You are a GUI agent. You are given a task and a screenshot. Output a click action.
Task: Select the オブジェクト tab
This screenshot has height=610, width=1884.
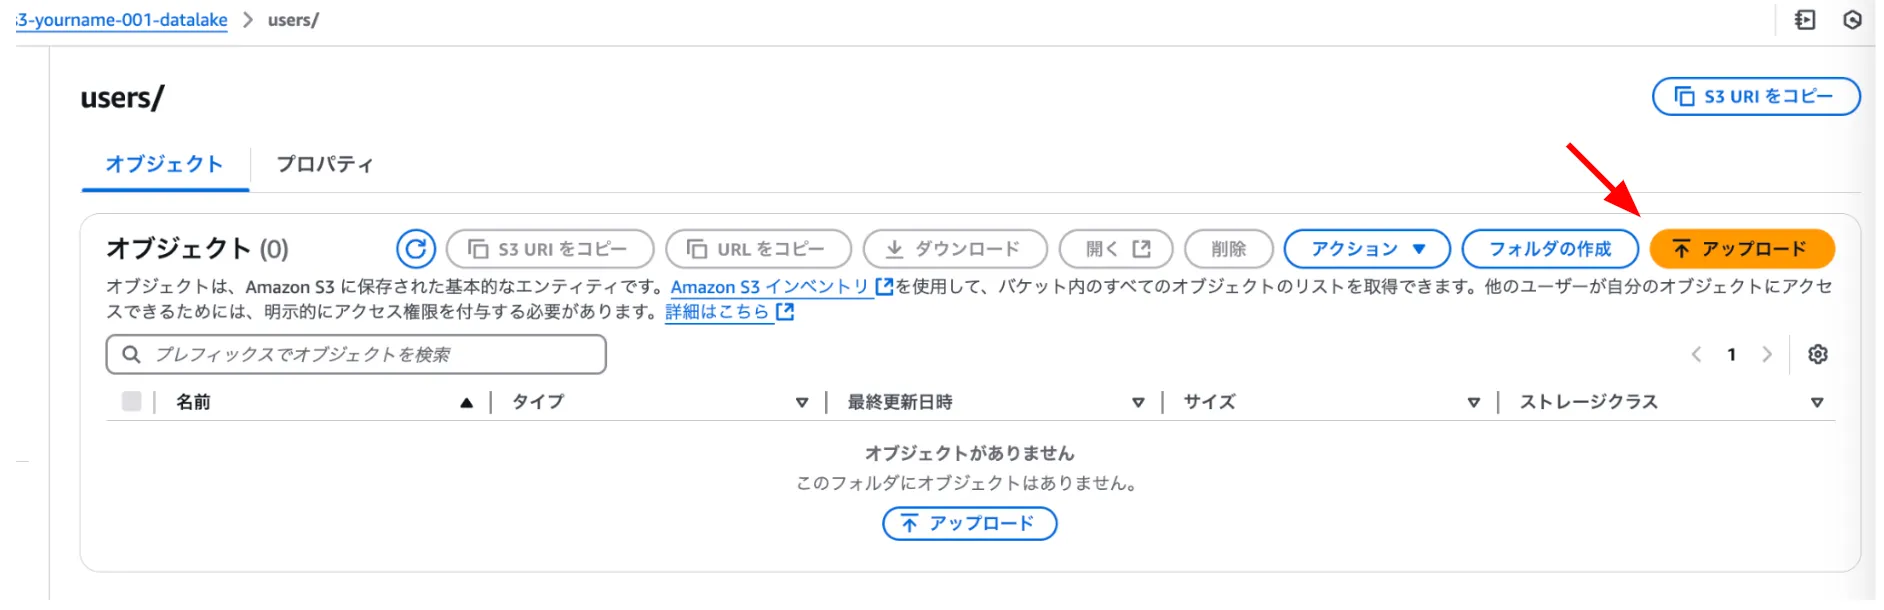[164, 164]
